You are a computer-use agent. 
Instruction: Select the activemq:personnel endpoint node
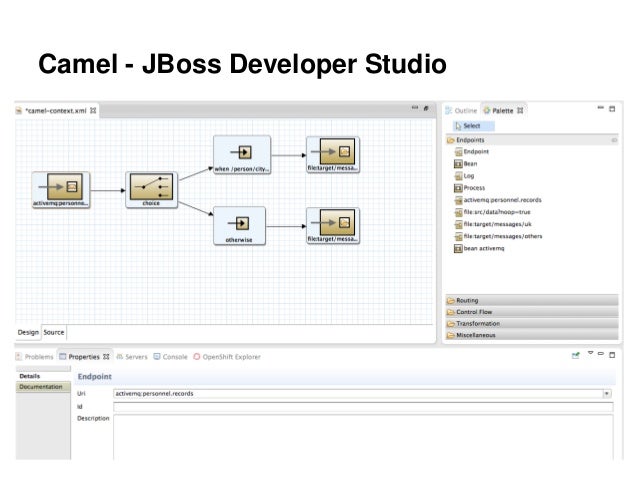pyautogui.click(x=61, y=190)
